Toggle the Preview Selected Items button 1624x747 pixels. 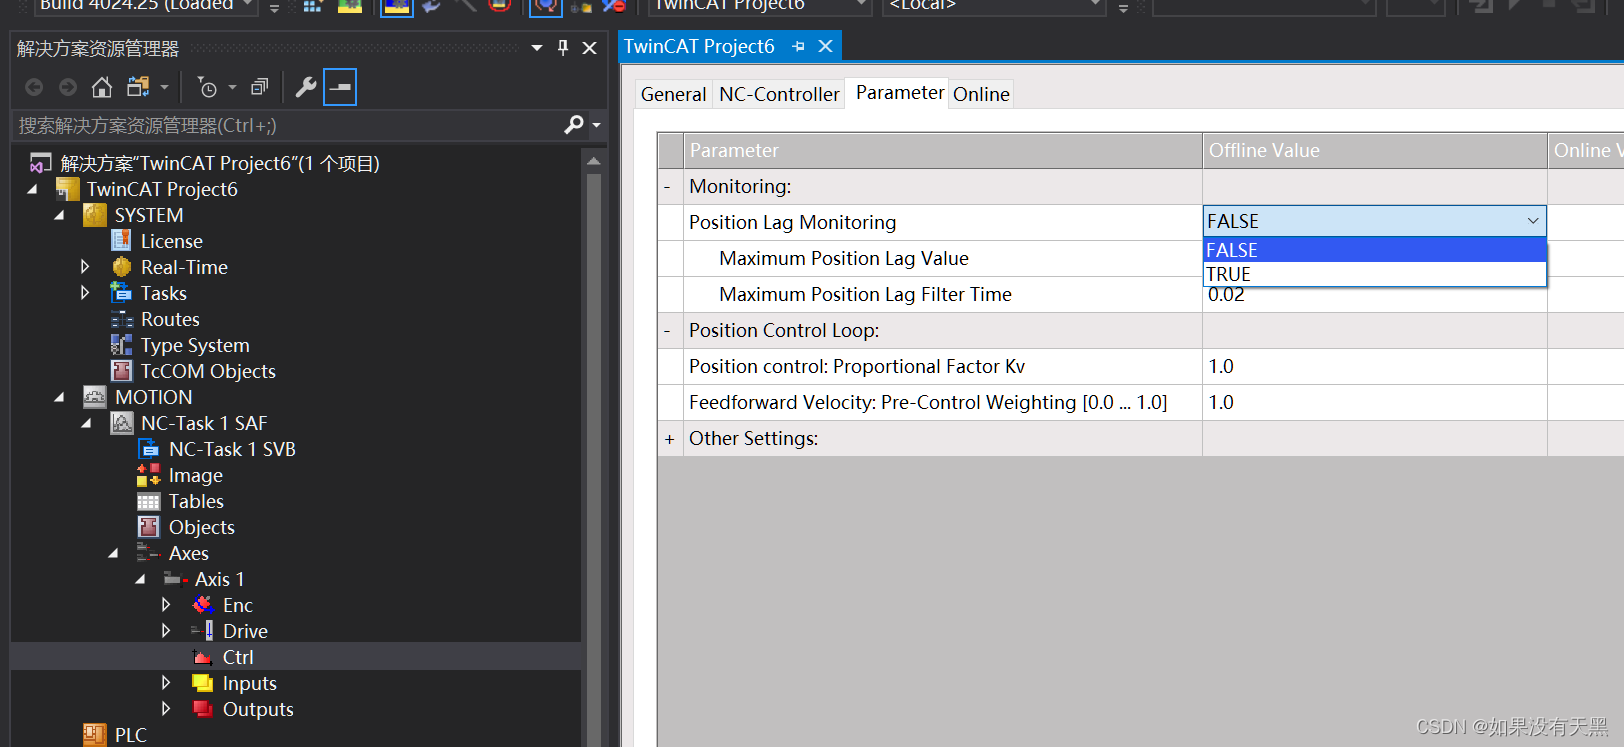coord(340,87)
